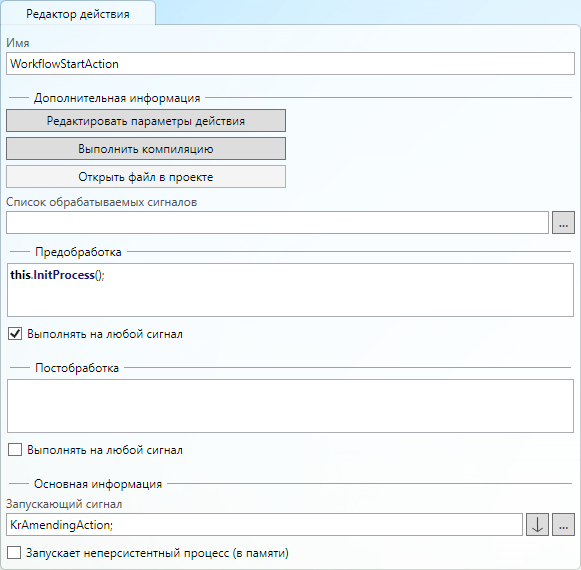581x570 pixels.
Task: Focus the Имя field with WorkflowStartAction
Action: pos(290,63)
